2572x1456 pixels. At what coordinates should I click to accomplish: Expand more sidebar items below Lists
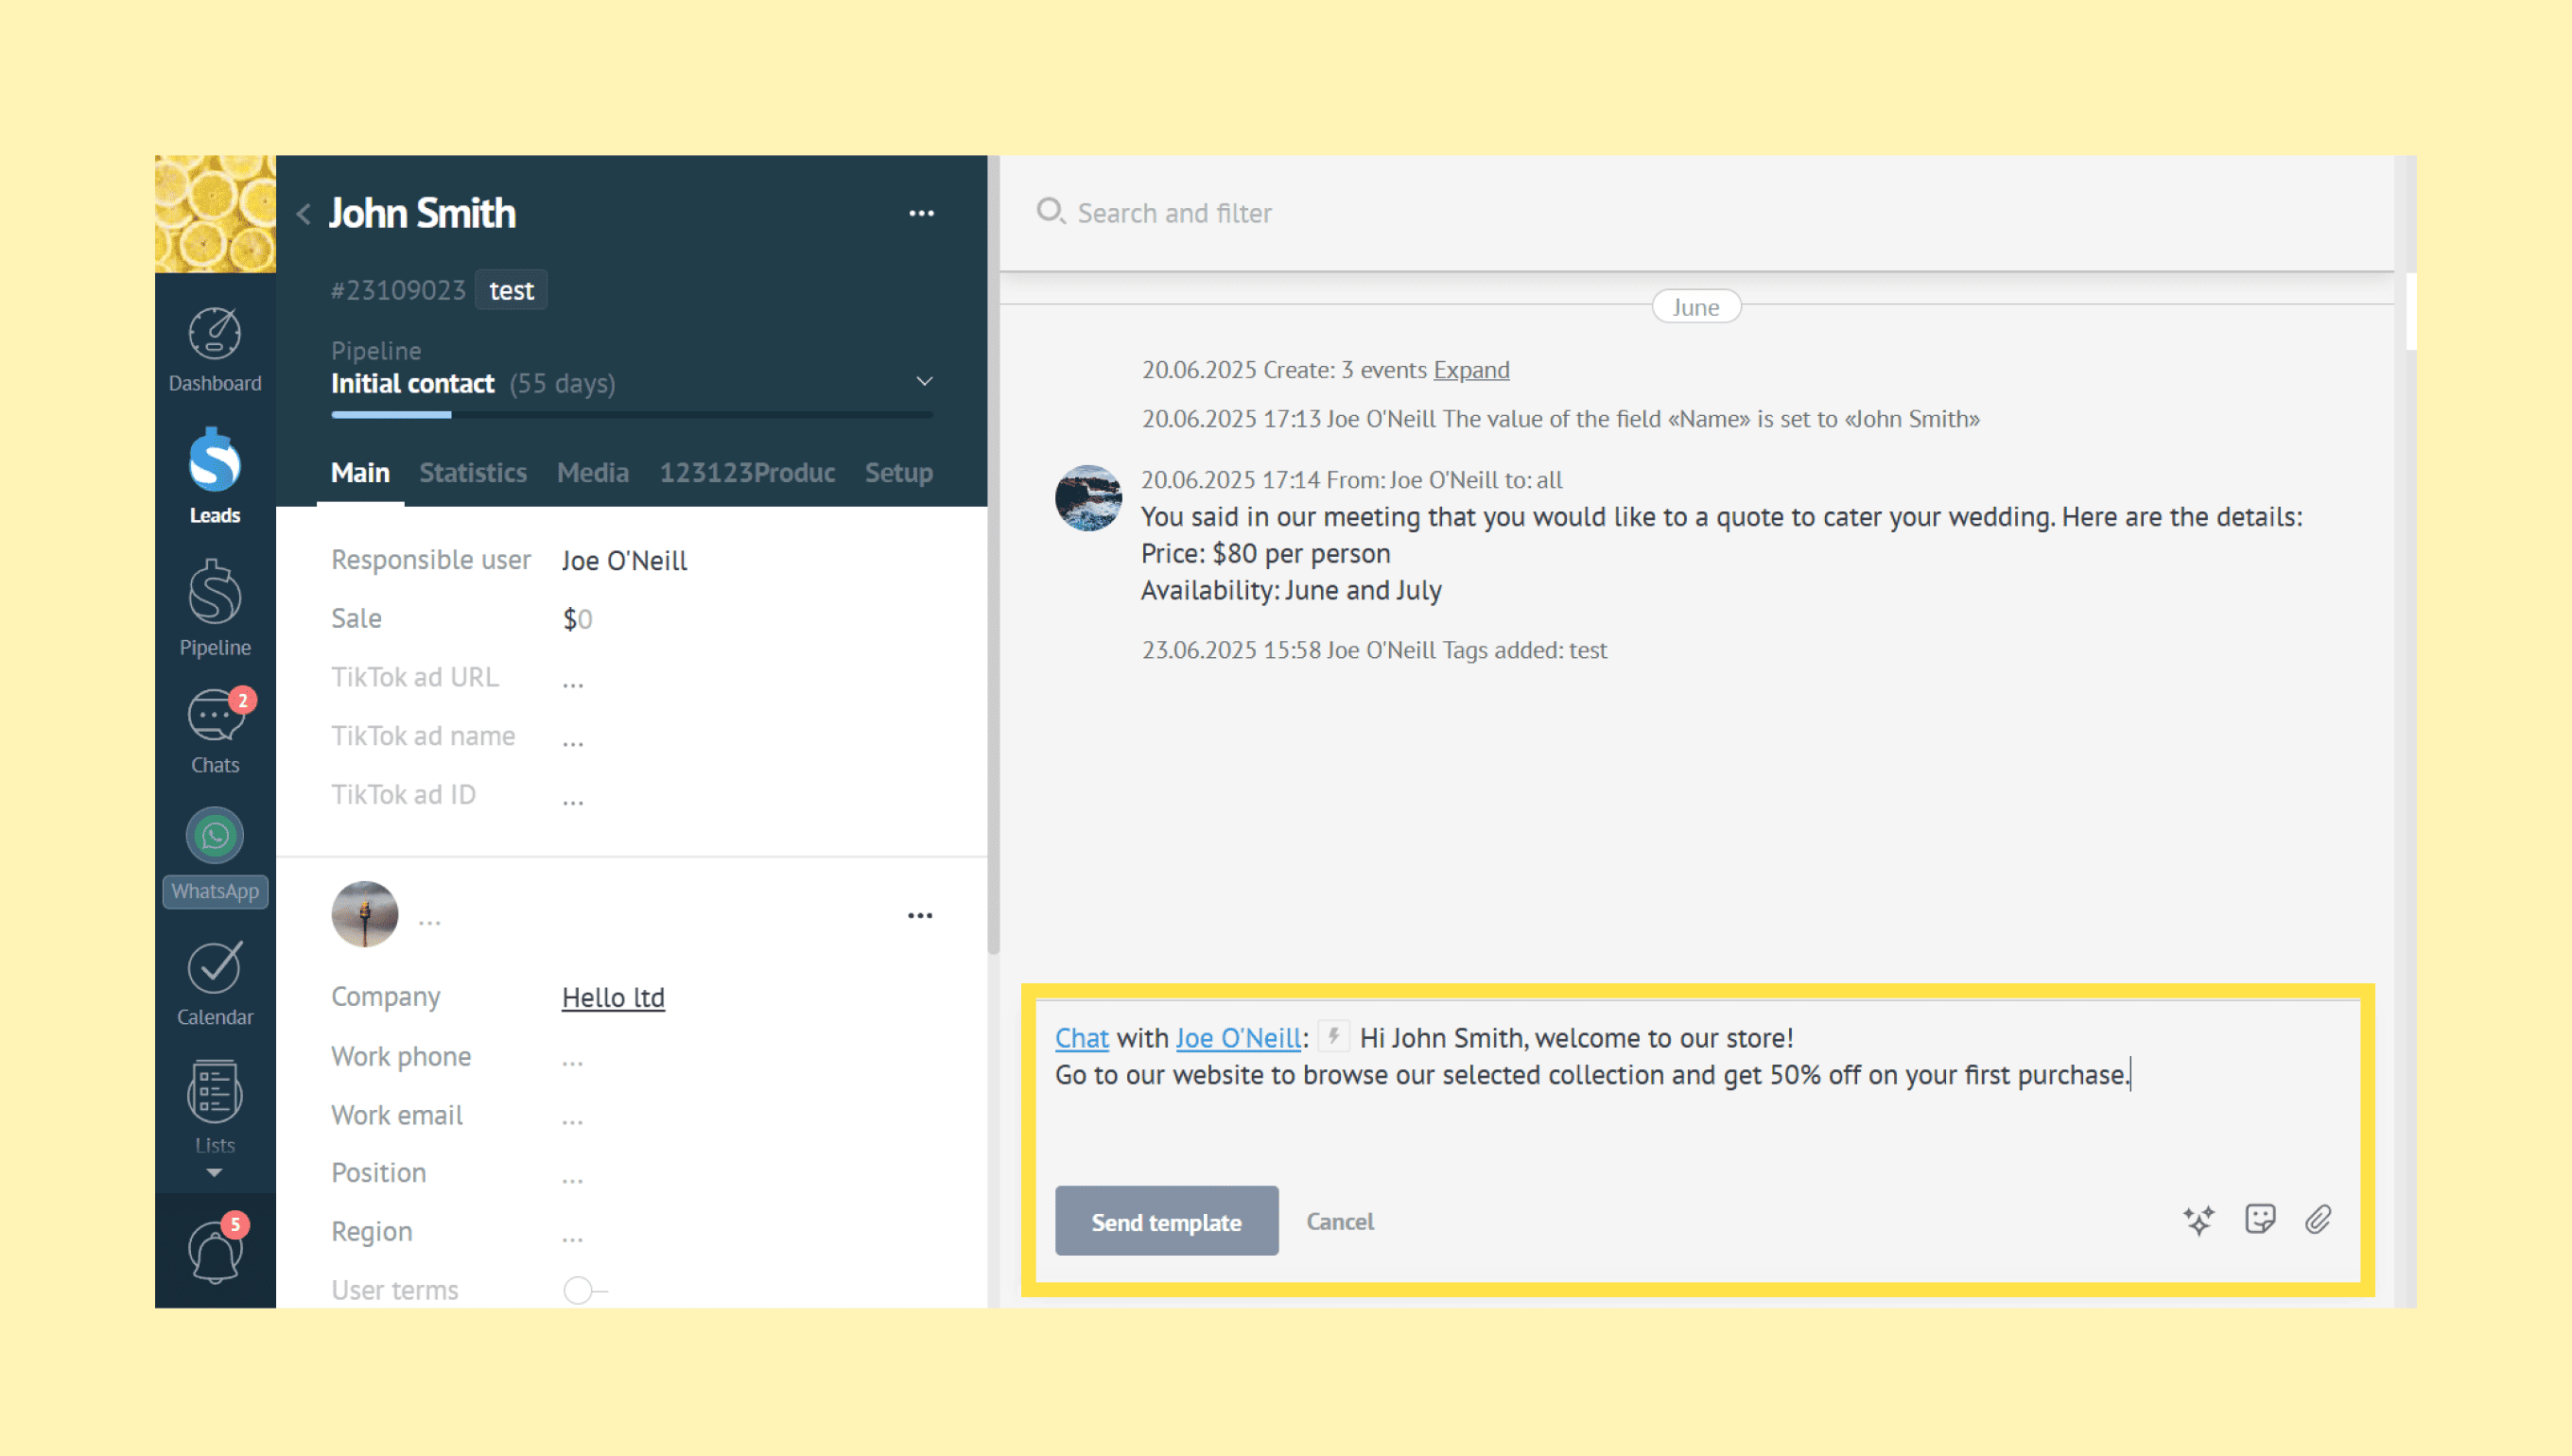(214, 1173)
